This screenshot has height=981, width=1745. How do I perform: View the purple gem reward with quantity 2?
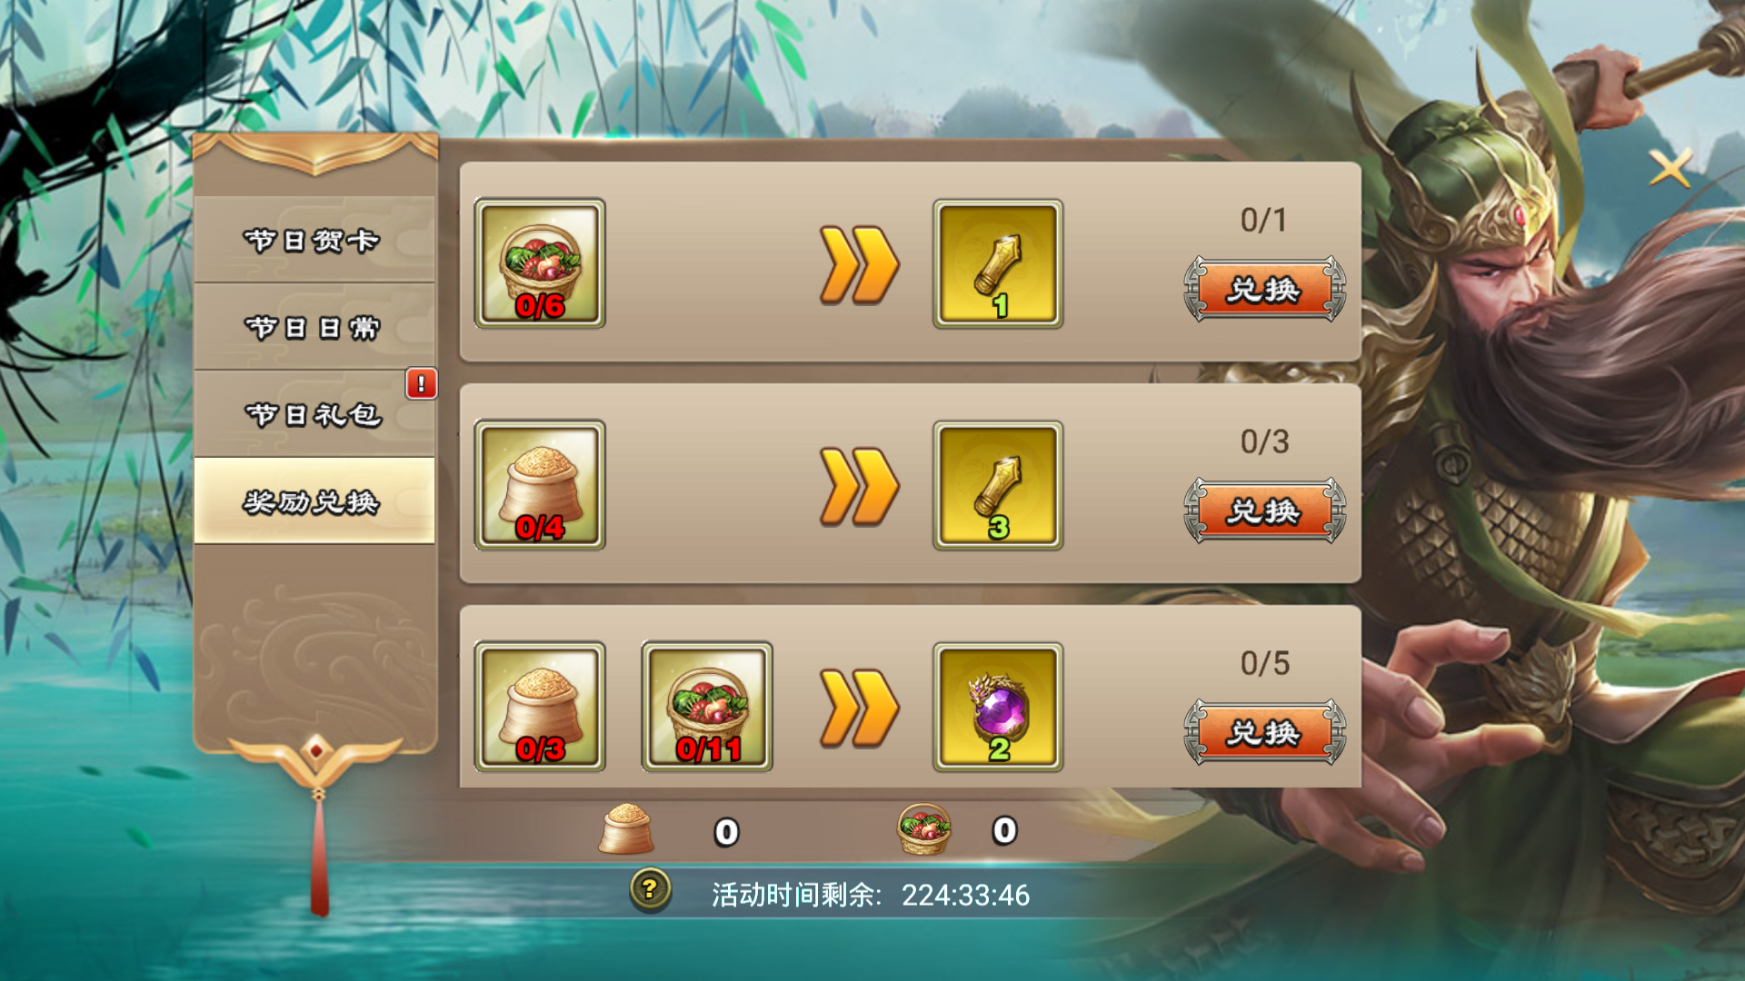click(998, 707)
